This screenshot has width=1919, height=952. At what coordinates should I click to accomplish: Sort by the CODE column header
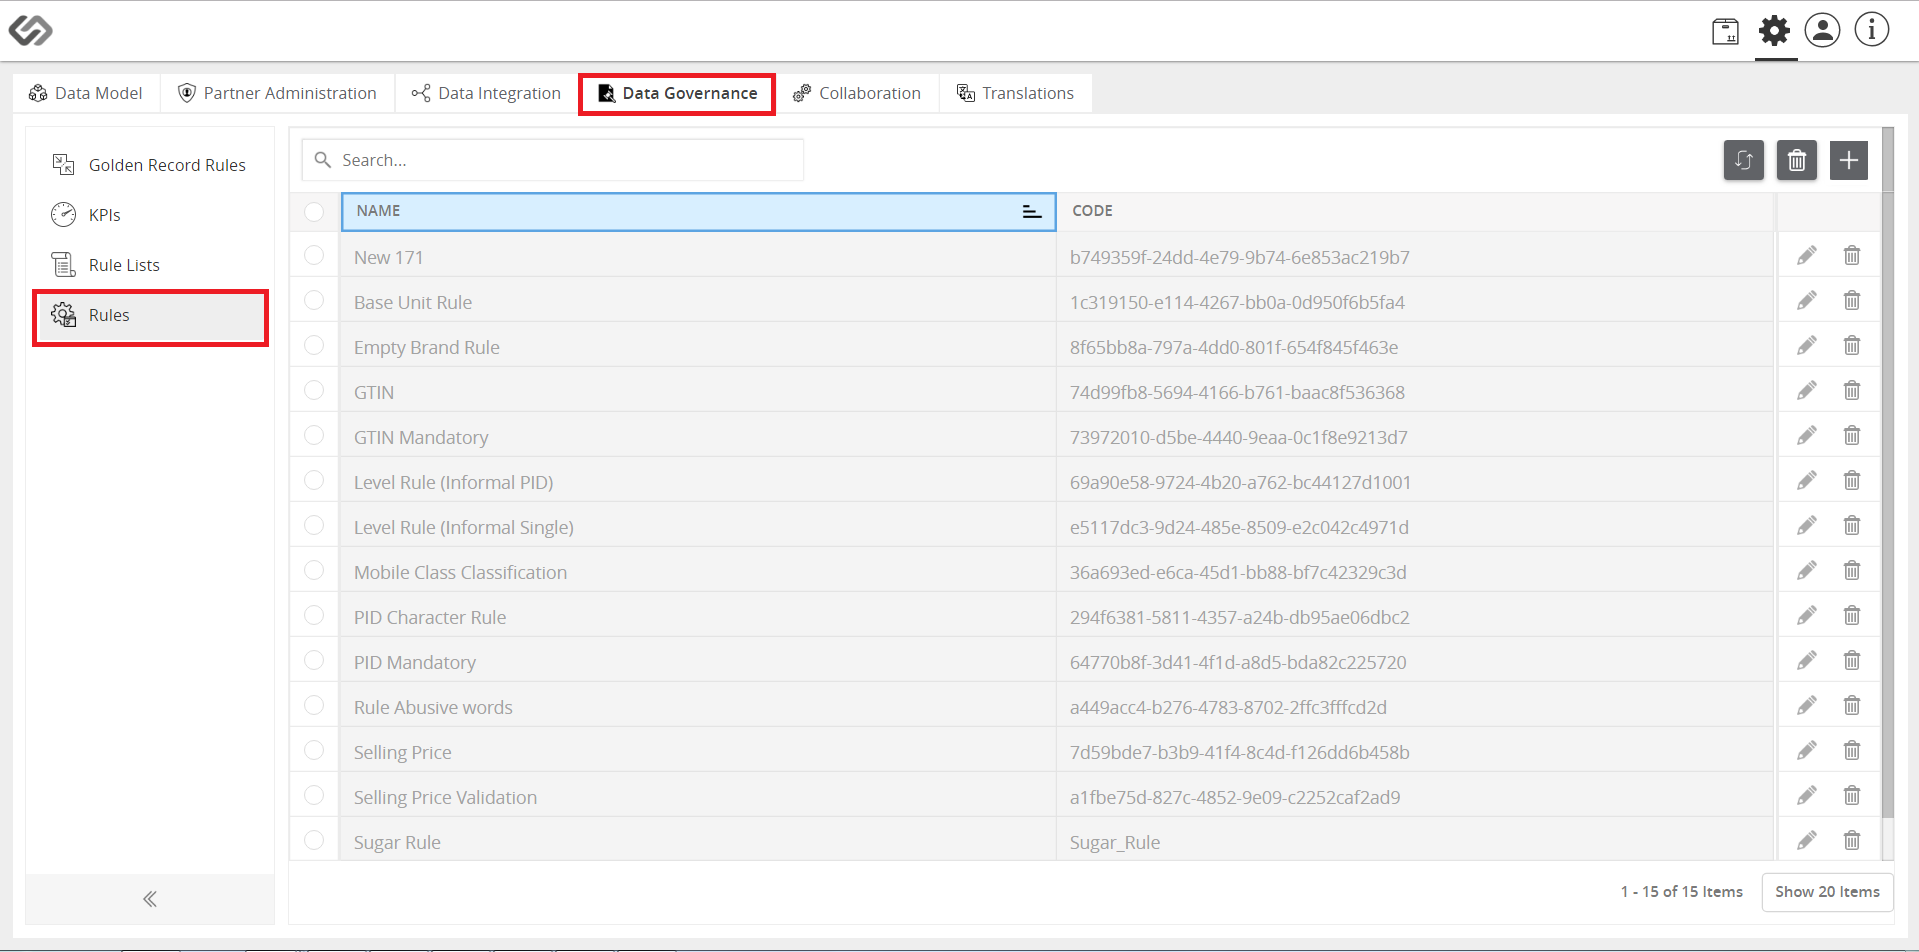tap(1415, 211)
